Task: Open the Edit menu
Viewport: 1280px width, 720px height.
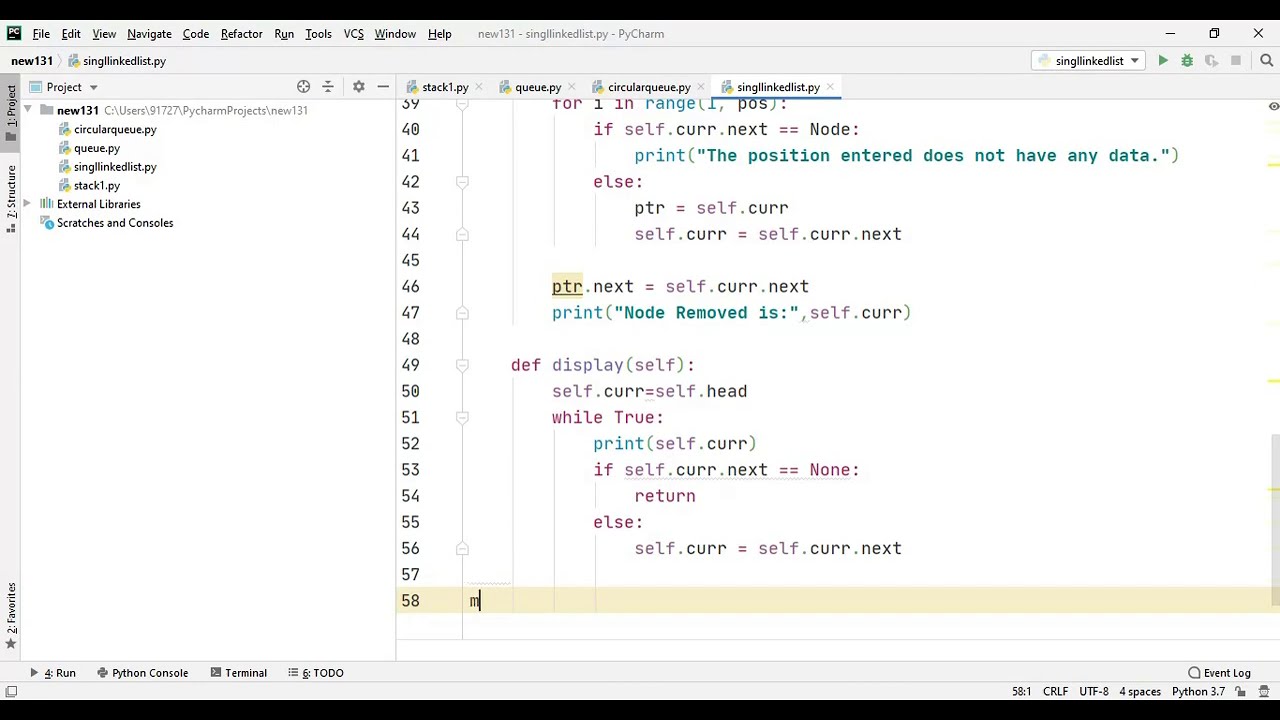Action: point(71,34)
